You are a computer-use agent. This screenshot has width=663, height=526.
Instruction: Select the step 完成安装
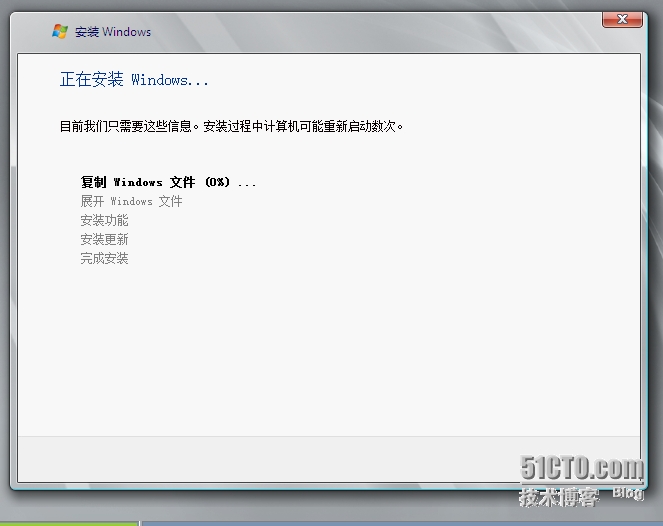(x=104, y=258)
